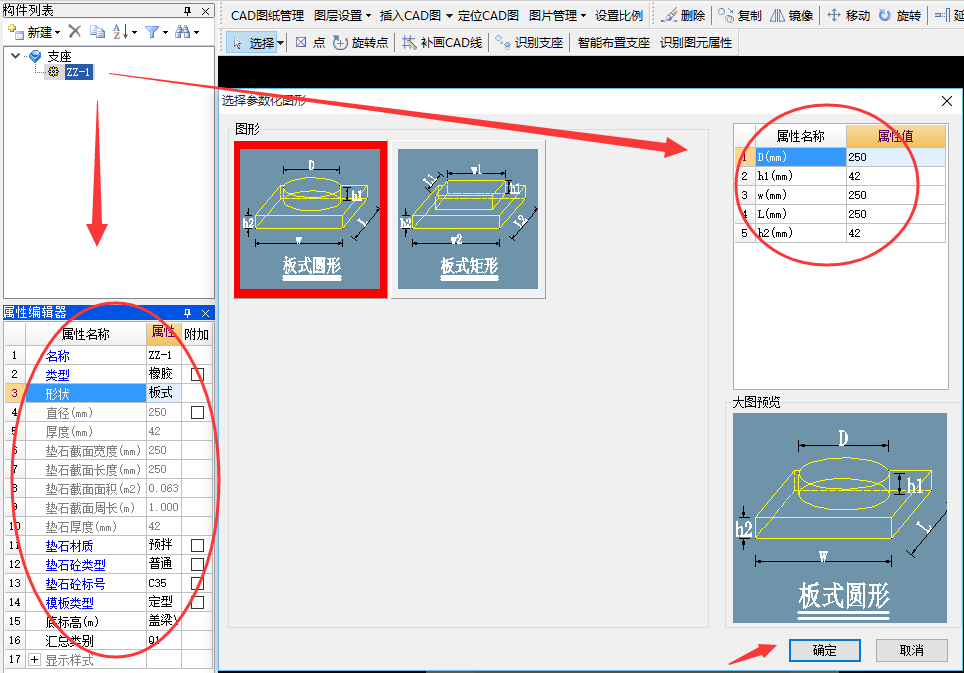
Task: Click the binoculars find icon
Action: click(x=184, y=32)
